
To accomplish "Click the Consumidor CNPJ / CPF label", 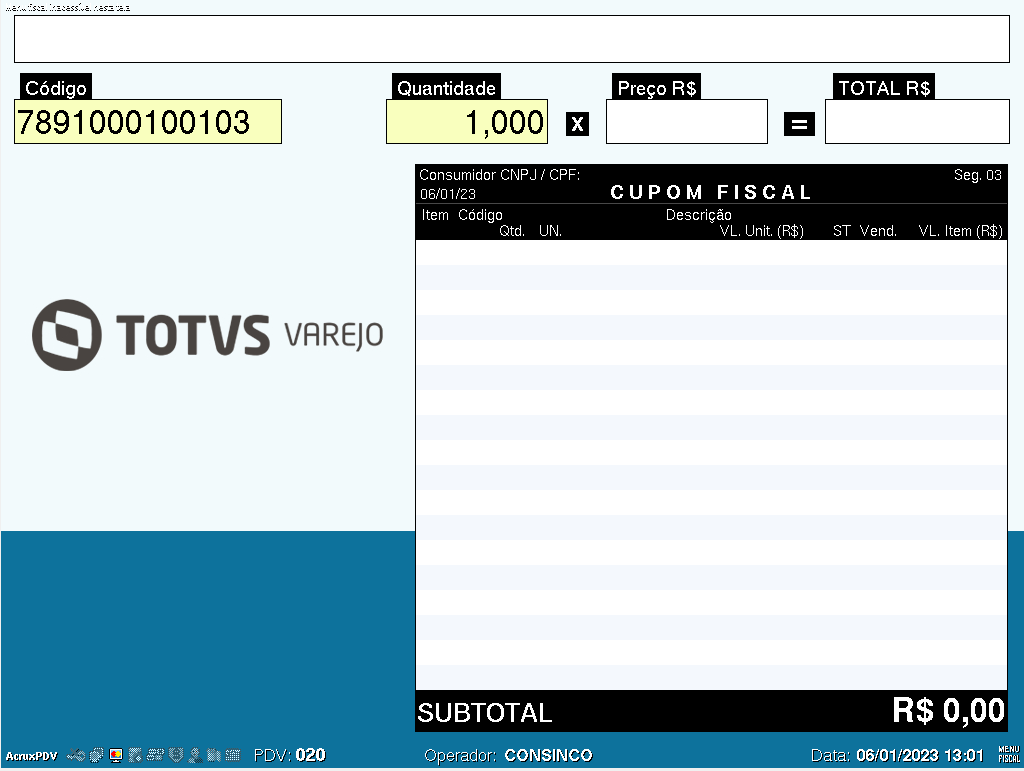I will [500, 175].
